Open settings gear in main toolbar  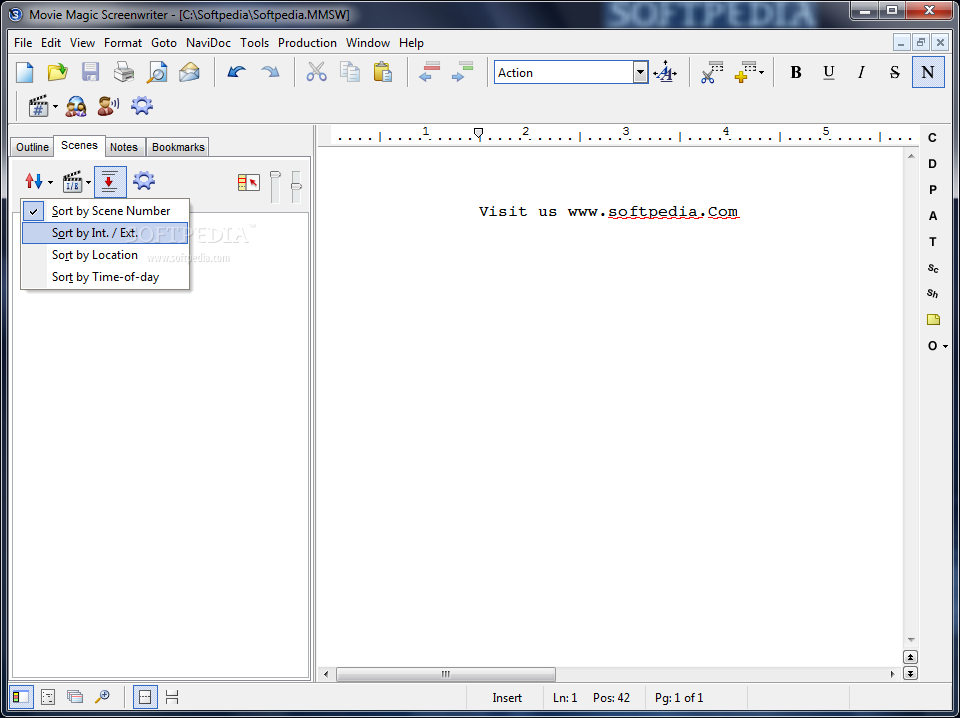[141, 106]
